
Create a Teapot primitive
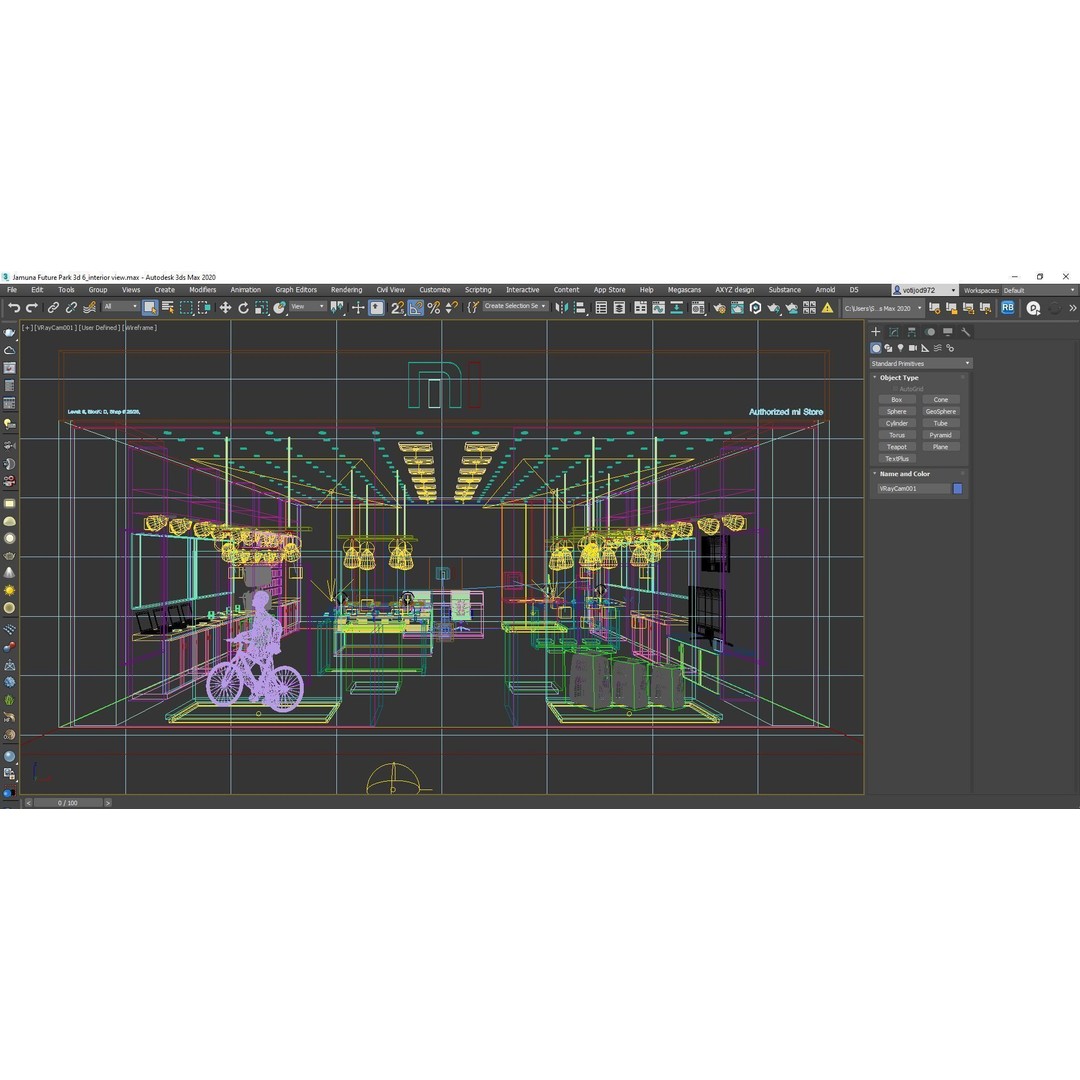point(897,446)
